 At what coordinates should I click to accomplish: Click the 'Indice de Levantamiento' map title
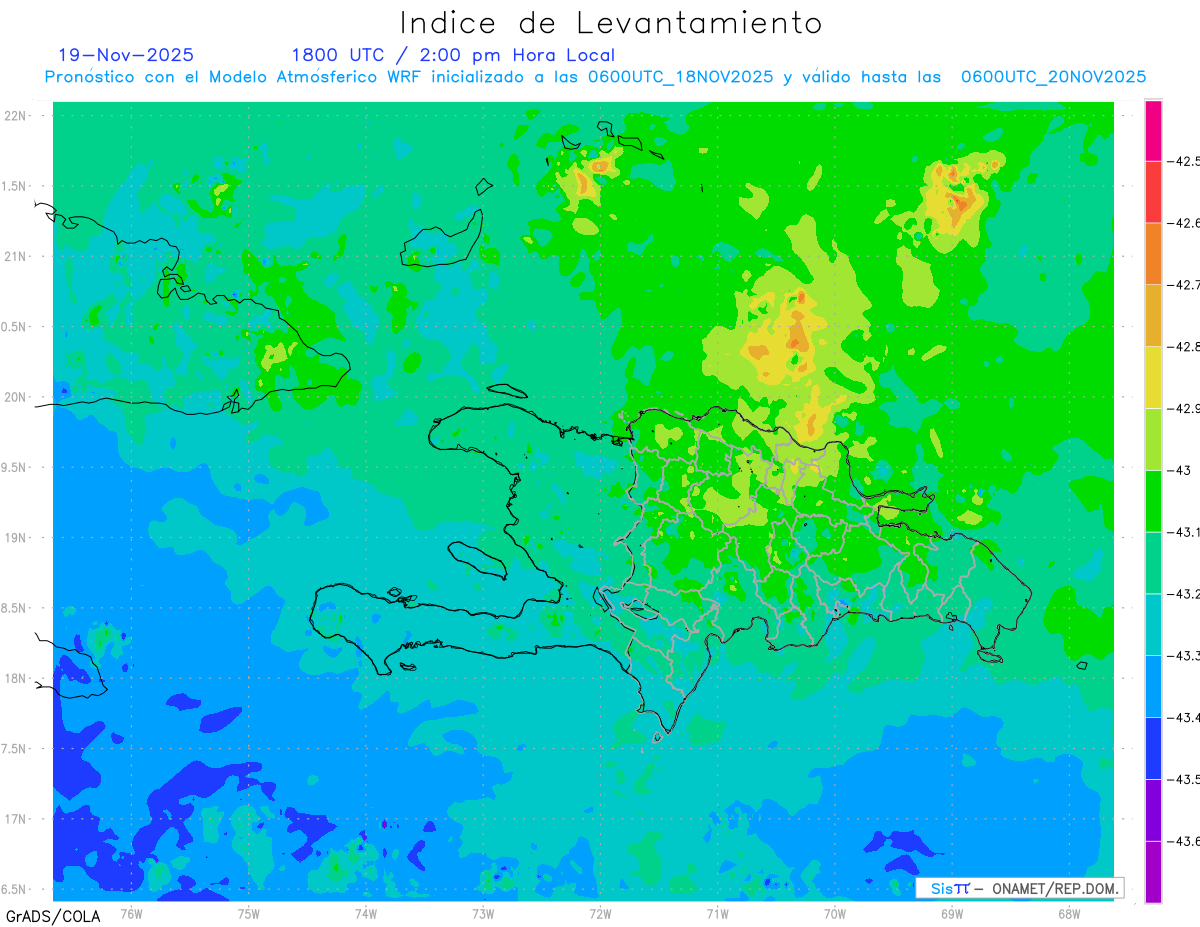pos(611,23)
